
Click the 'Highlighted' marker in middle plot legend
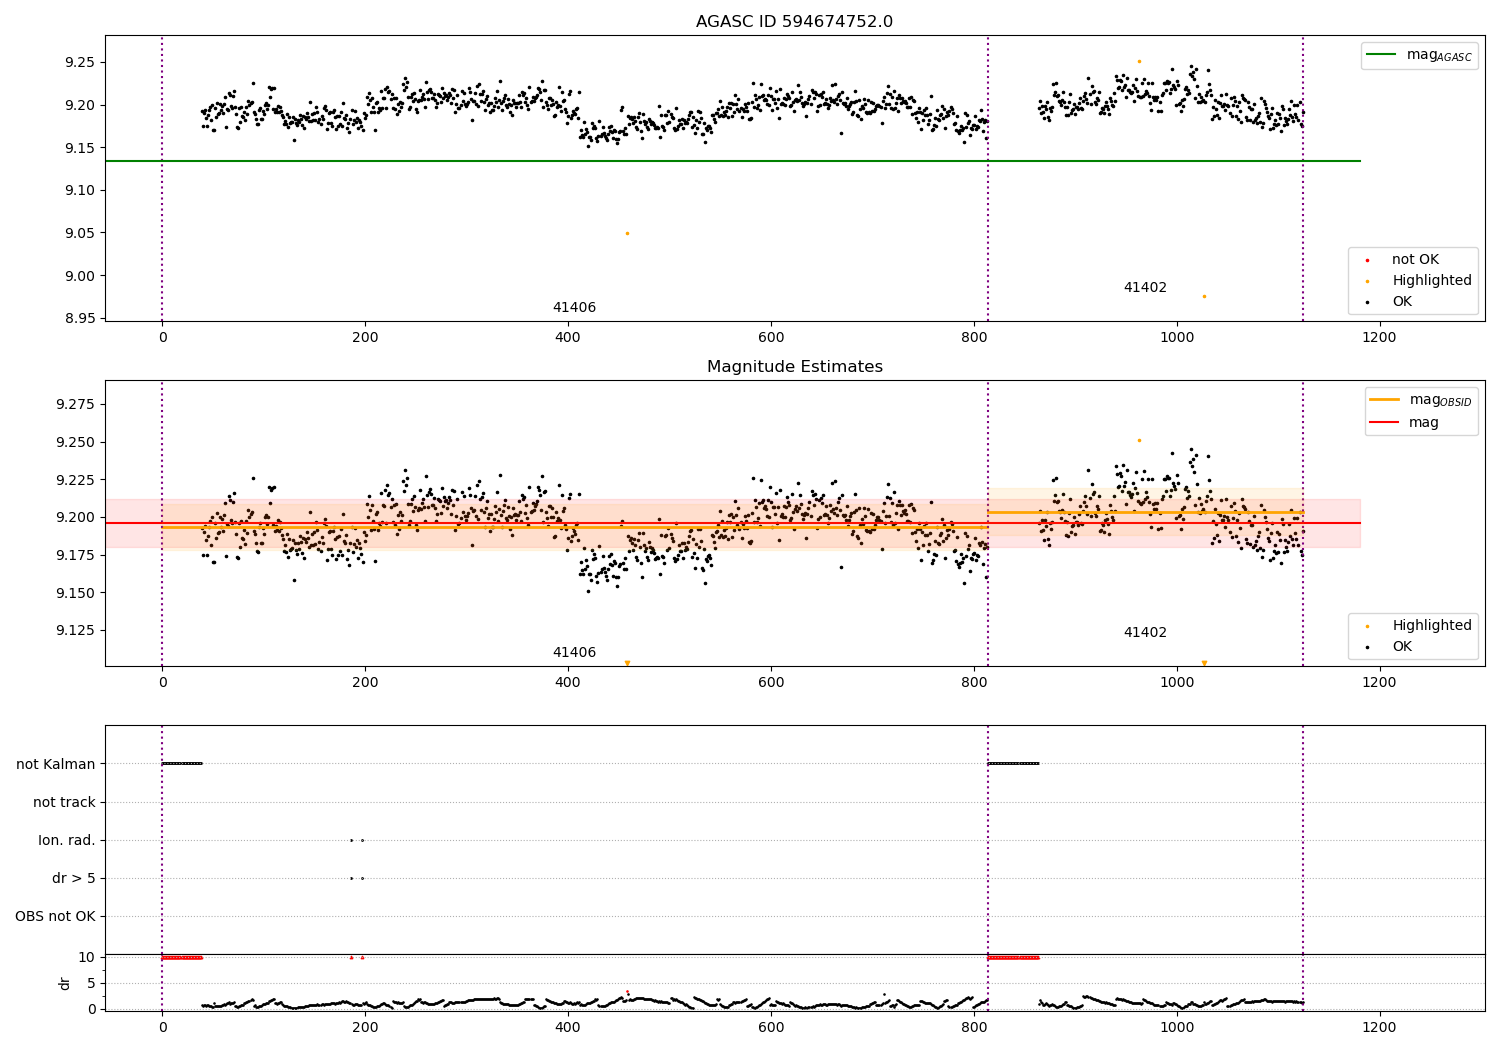tap(1367, 626)
